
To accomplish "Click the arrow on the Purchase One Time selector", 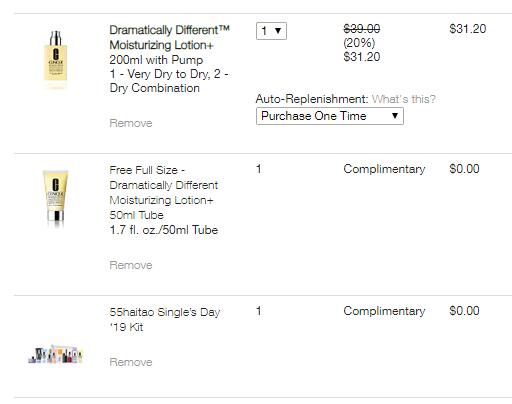I will tap(395, 116).
